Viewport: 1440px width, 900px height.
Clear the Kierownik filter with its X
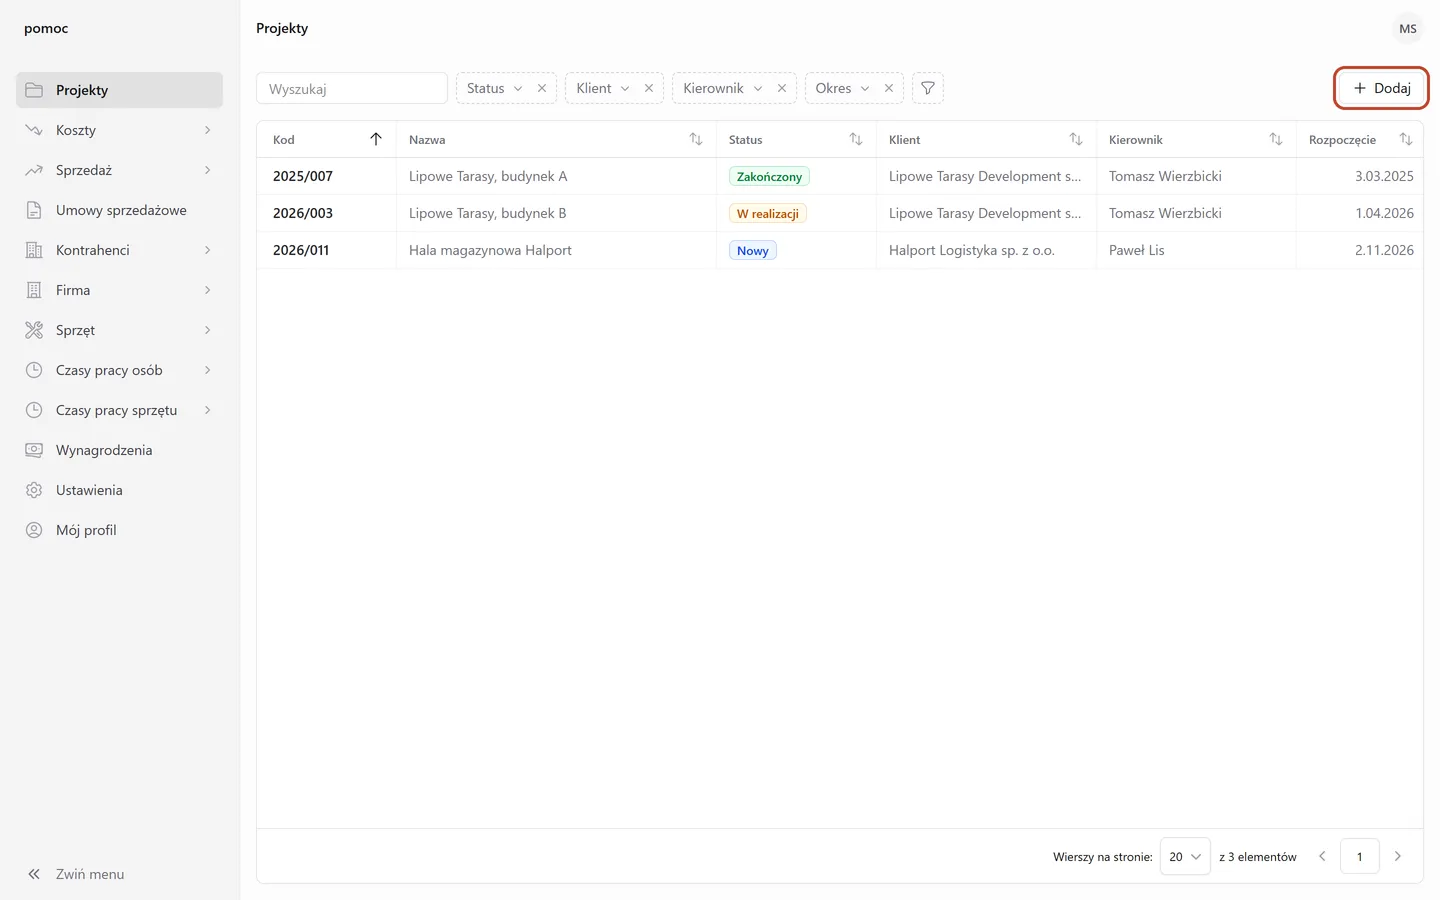pyautogui.click(x=782, y=88)
